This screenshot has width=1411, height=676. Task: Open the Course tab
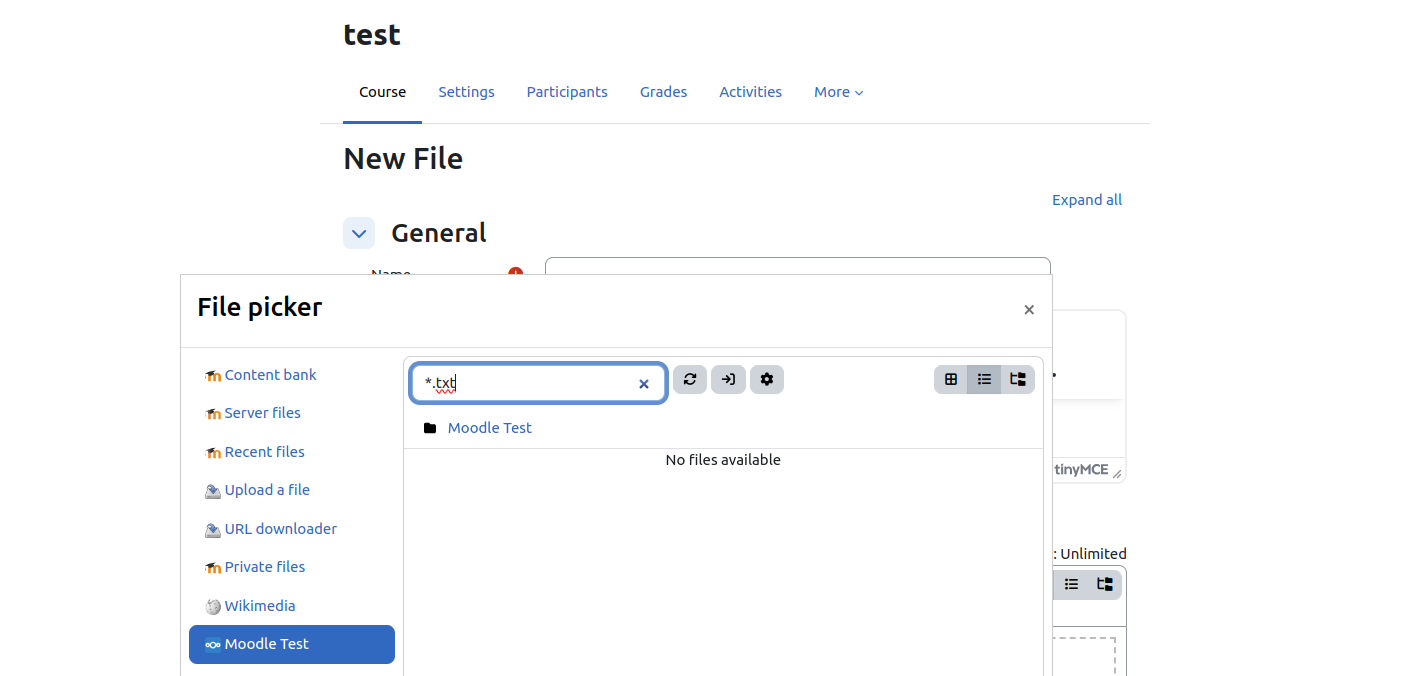point(382,92)
